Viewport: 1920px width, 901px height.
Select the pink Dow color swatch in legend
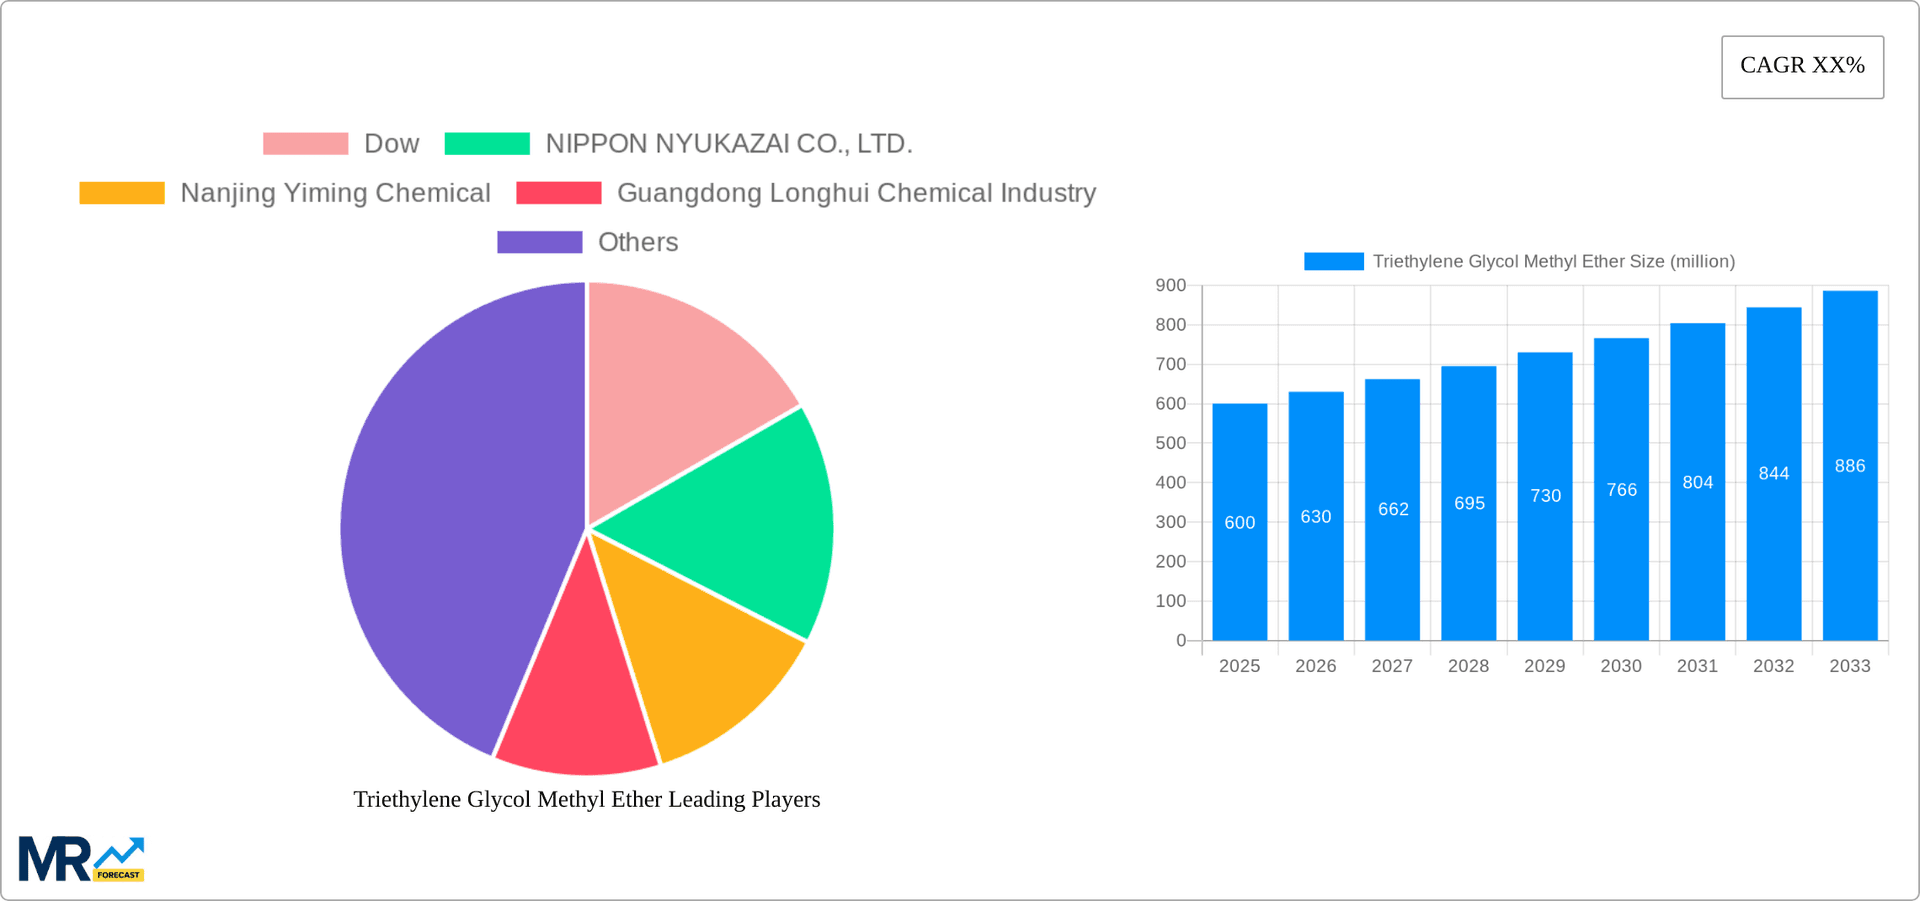[303, 143]
